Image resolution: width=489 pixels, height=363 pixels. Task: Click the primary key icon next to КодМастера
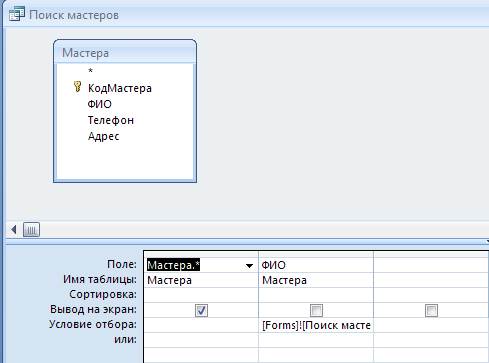point(77,87)
